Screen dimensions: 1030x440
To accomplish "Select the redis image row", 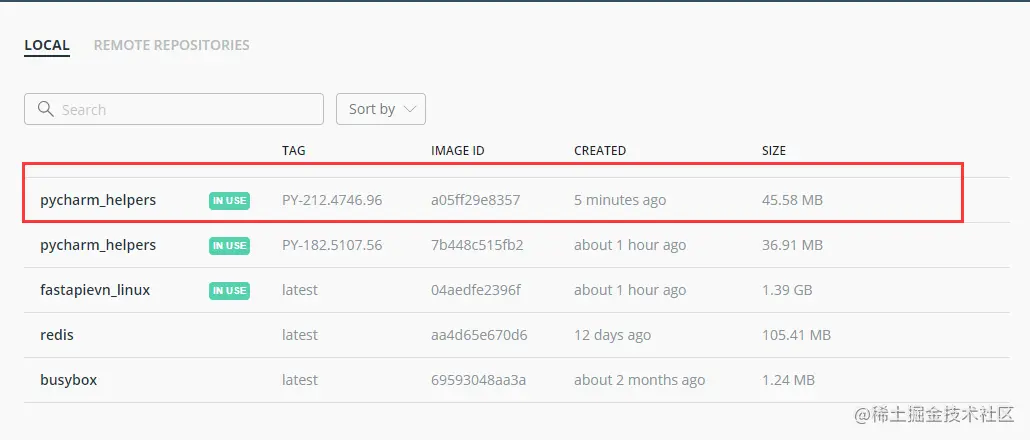I will pyautogui.click(x=516, y=335).
